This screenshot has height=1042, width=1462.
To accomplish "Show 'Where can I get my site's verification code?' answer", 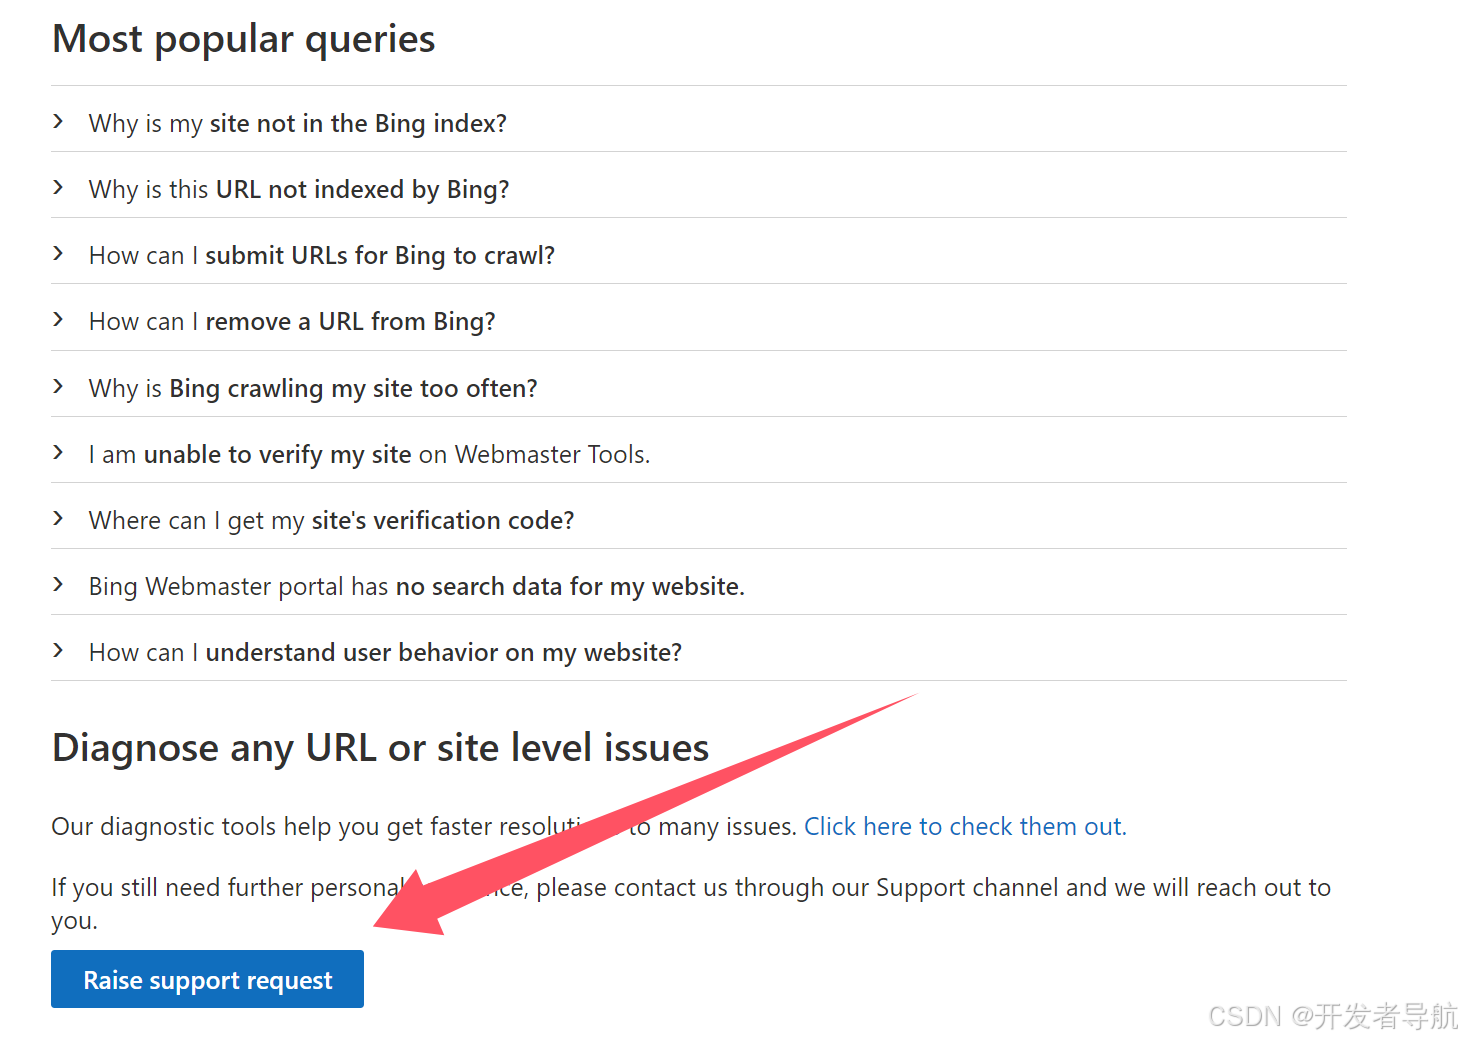I will tap(331, 521).
